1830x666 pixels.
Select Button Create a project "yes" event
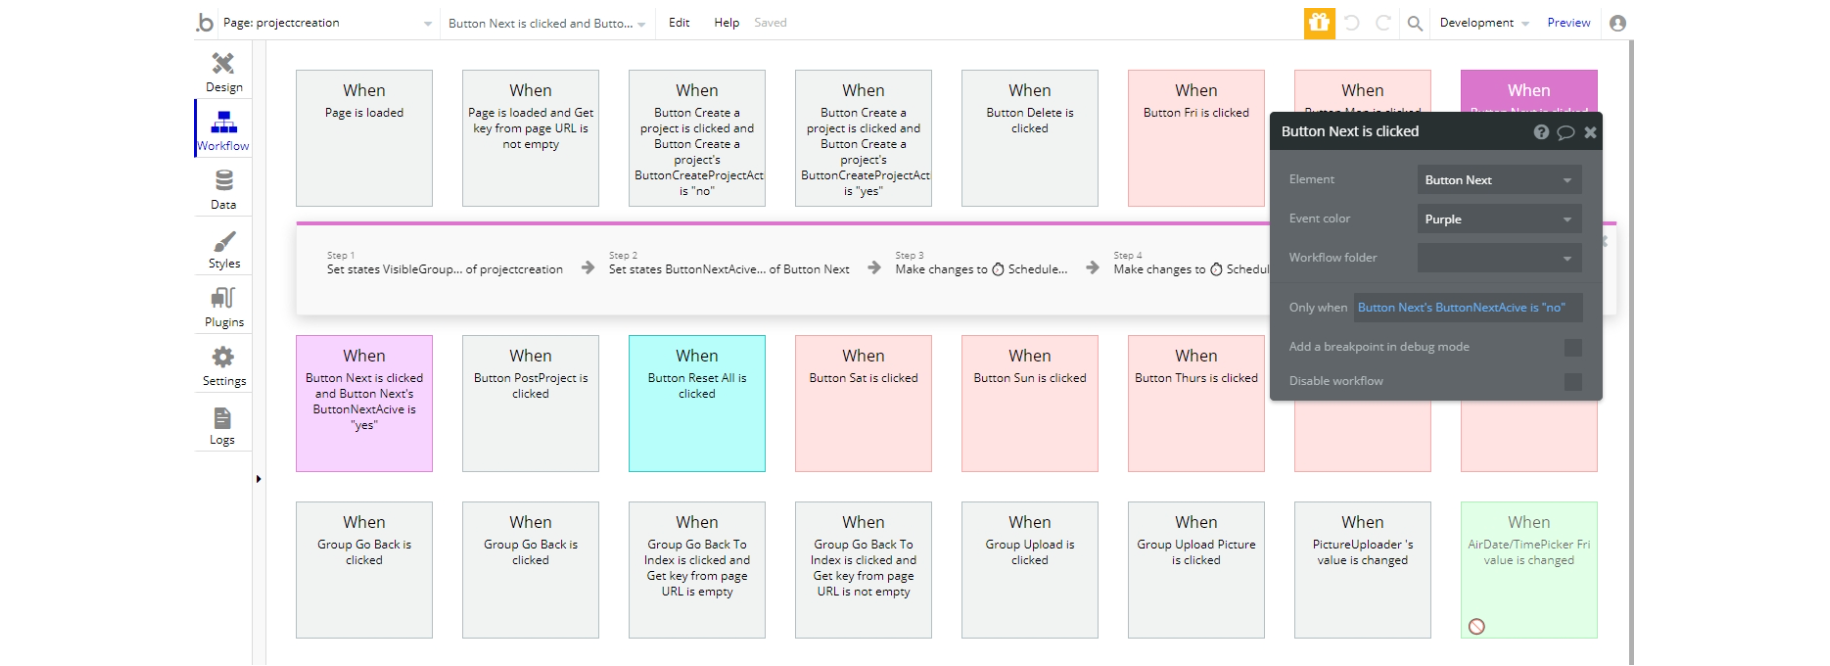(x=863, y=138)
